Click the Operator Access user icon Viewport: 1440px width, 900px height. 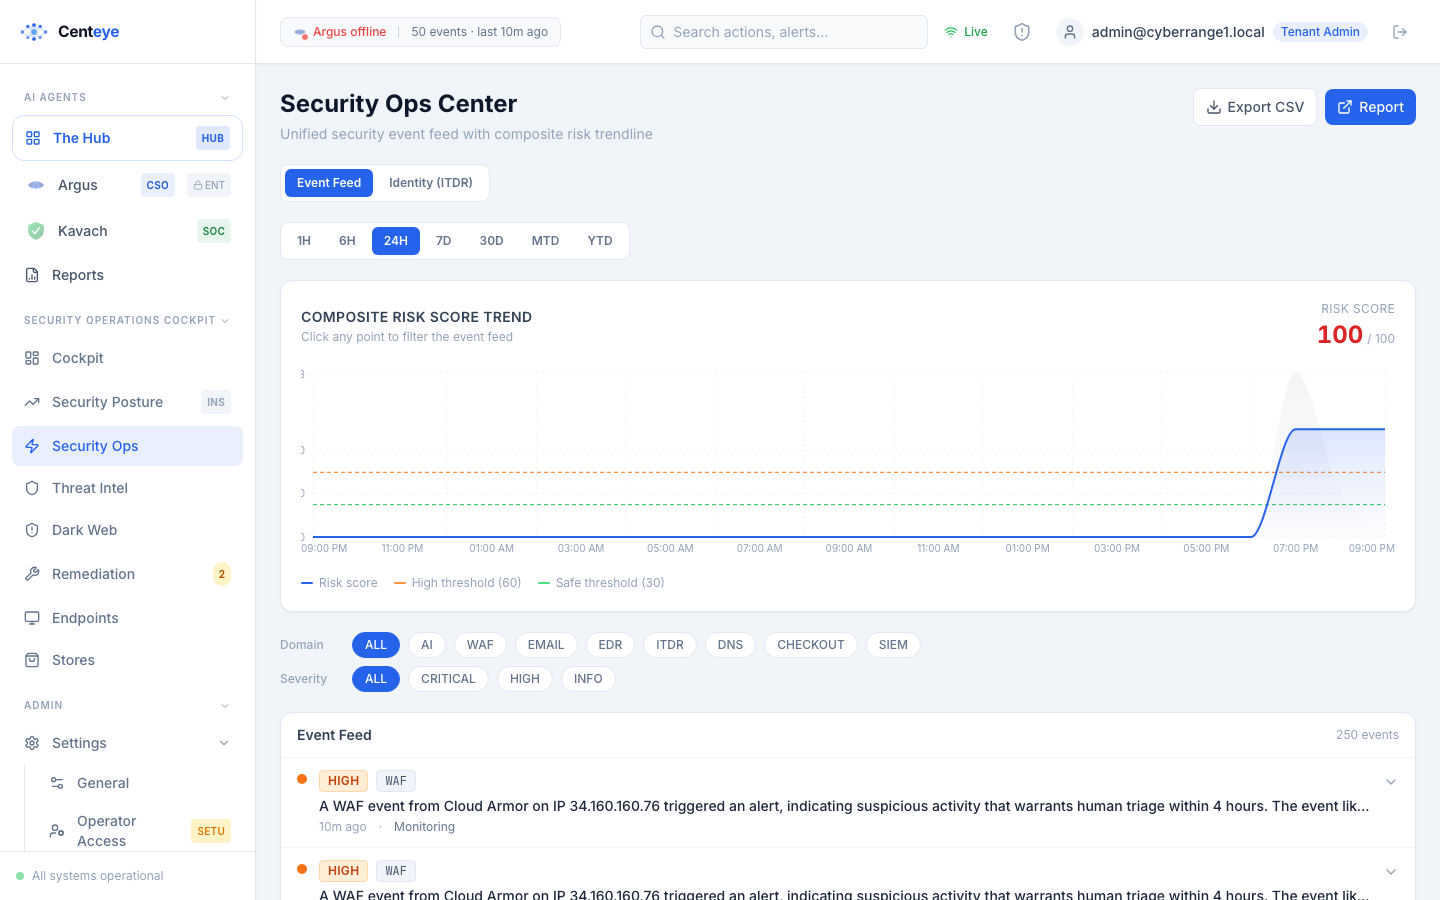[x=57, y=831]
